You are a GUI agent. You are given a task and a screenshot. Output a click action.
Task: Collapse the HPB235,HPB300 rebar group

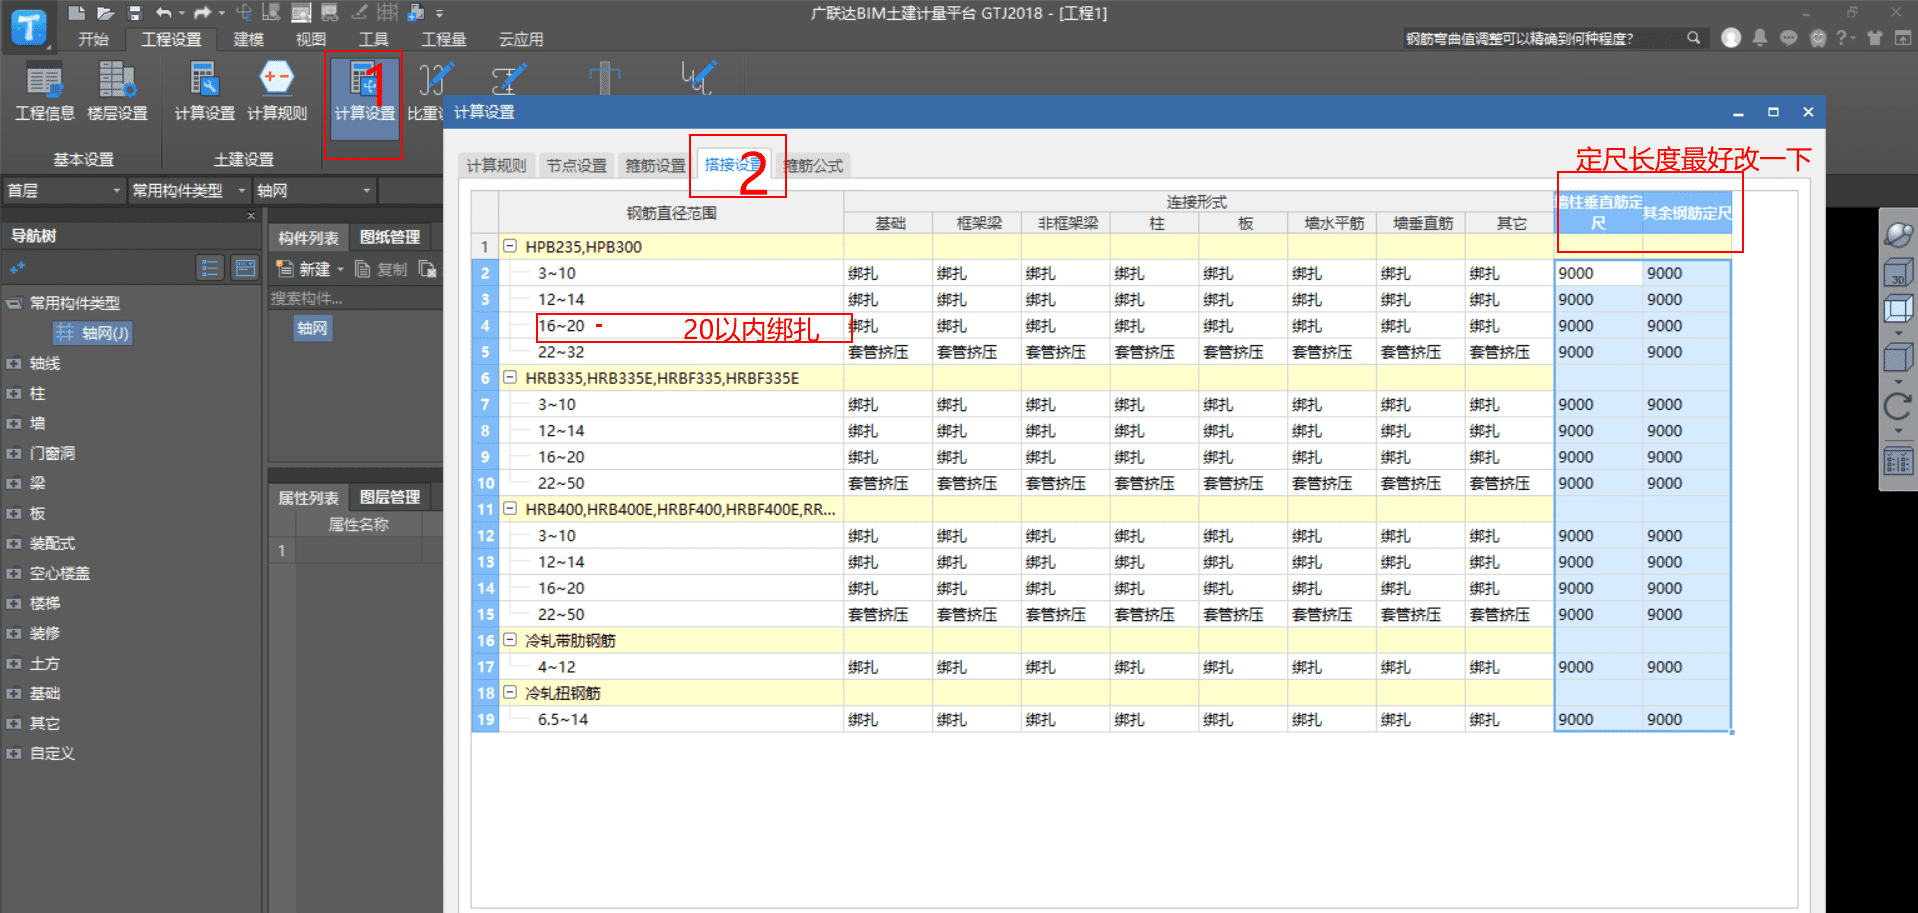coord(510,246)
